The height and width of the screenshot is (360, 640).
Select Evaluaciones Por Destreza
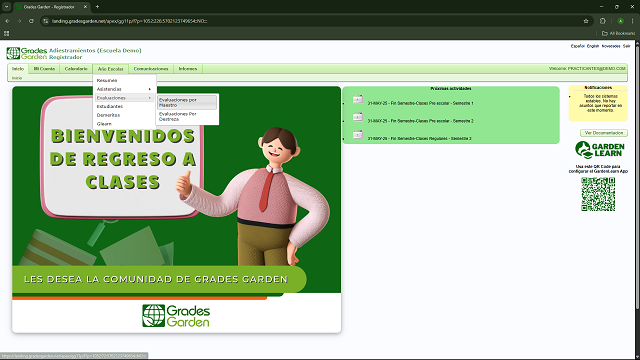point(187,117)
